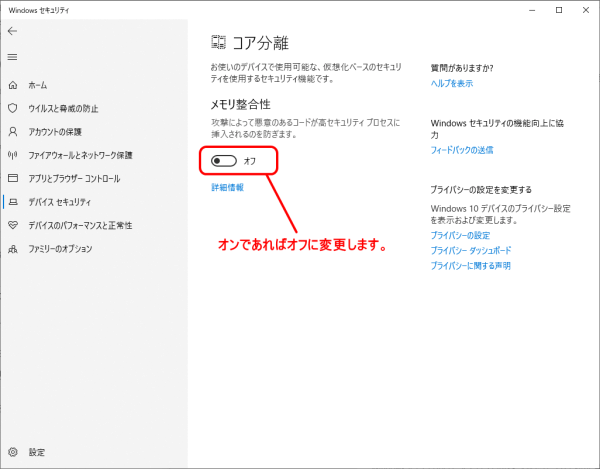
Task: Click the メモリ整合性 heading text
Action: point(241,104)
